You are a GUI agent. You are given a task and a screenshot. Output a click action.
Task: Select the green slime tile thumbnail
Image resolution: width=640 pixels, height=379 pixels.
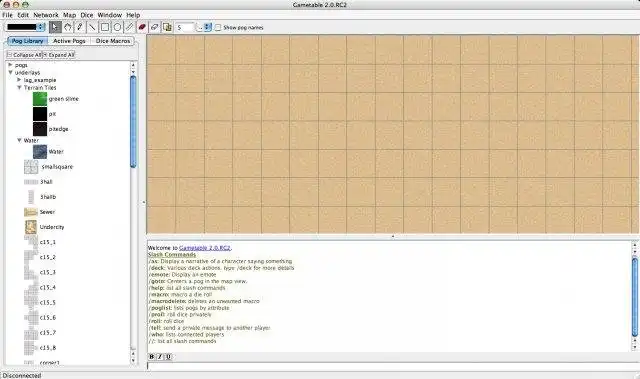(40, 99)
